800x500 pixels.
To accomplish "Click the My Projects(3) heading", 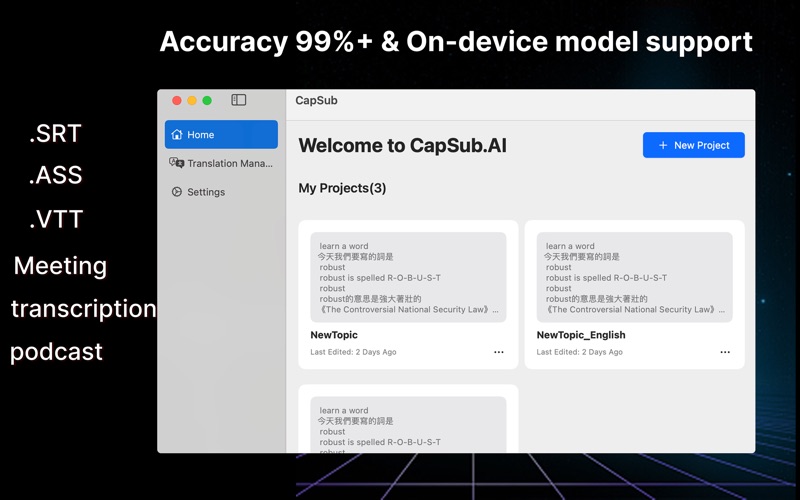I will tap(342, 188).
